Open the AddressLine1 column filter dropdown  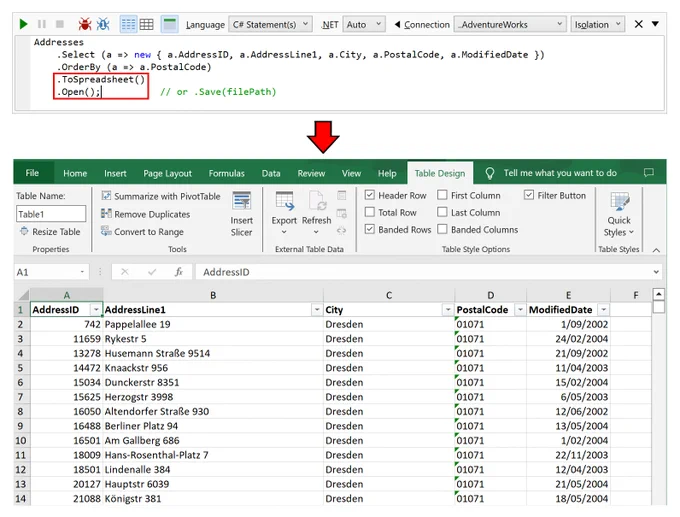(317, 310)
